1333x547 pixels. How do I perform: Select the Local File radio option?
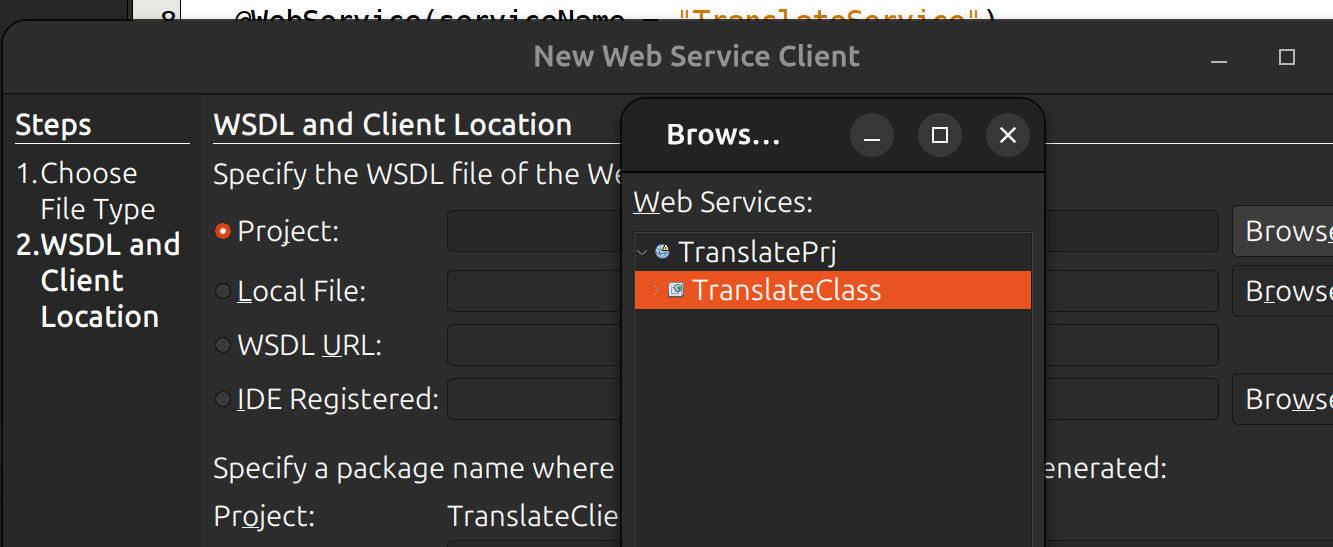point(223,291)
